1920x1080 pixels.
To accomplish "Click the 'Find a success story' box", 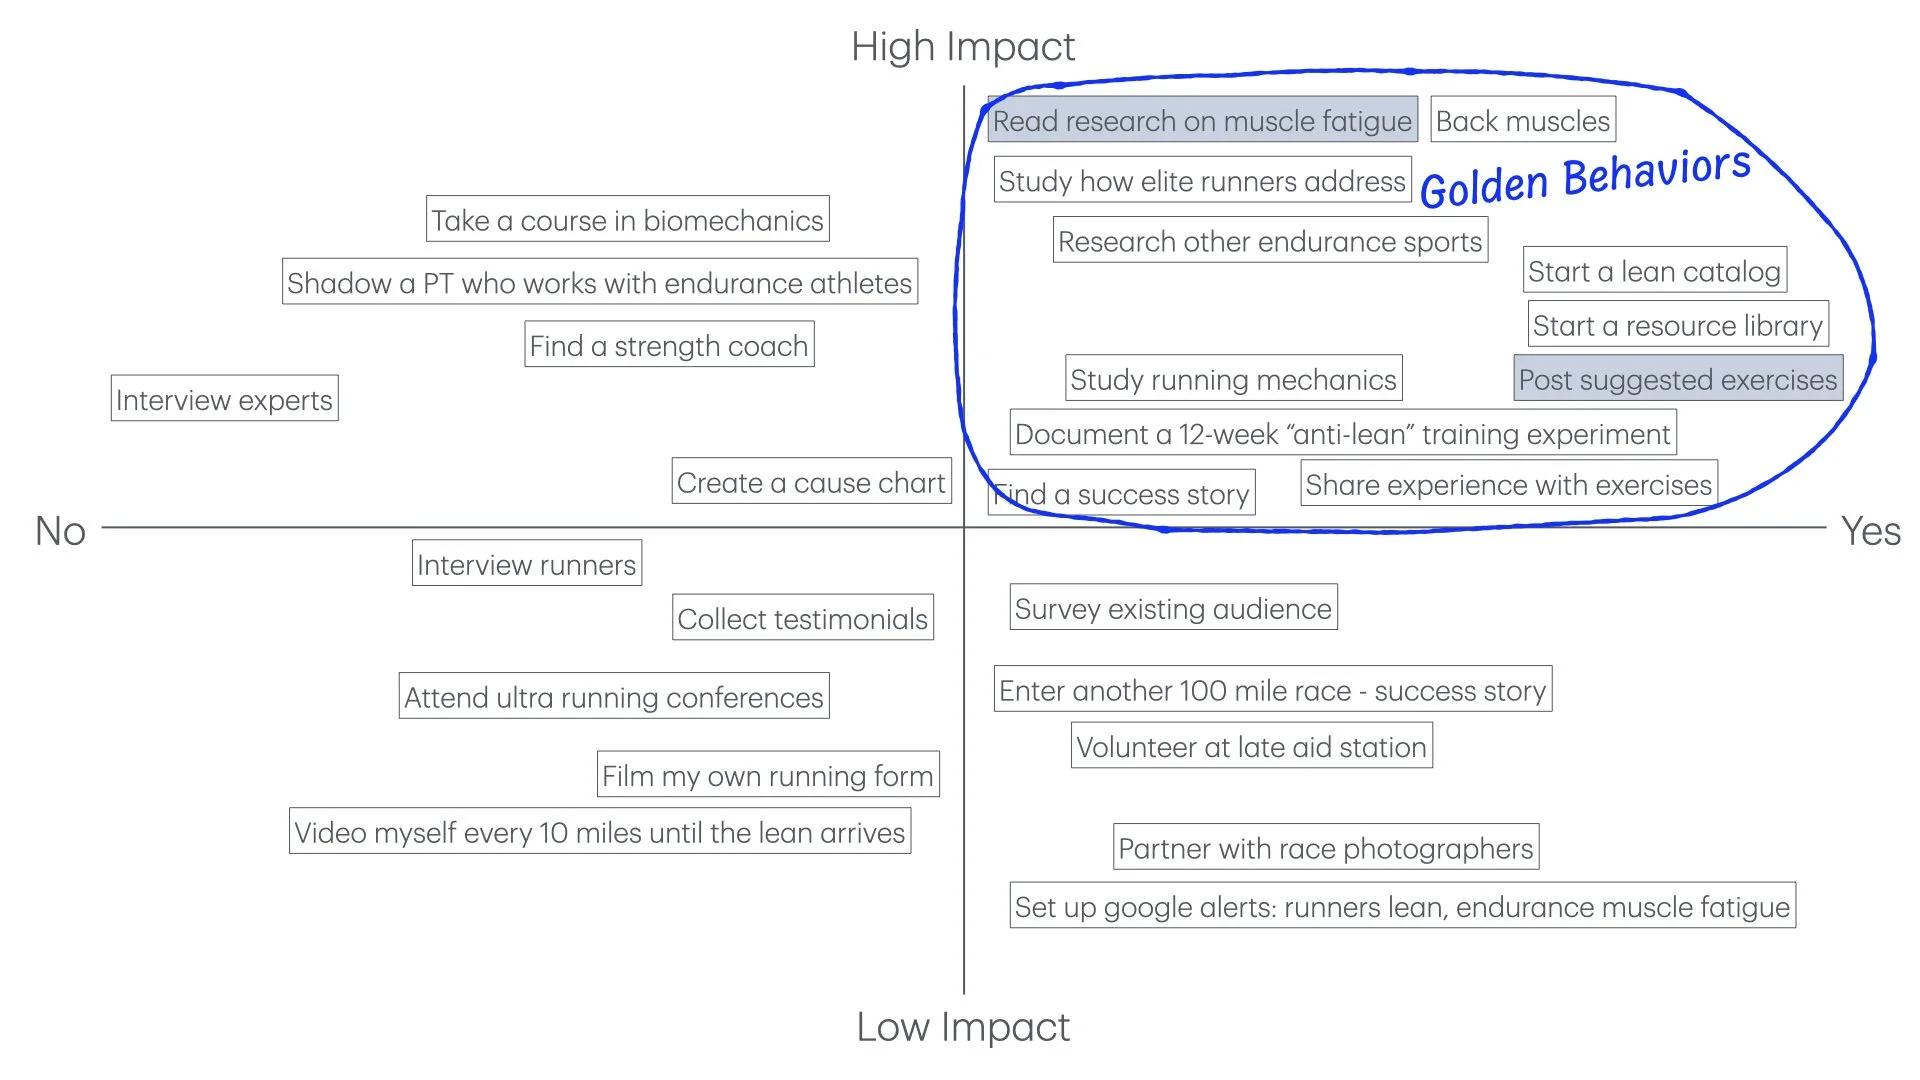I will pyautogui.click(x=1121, y=492).
